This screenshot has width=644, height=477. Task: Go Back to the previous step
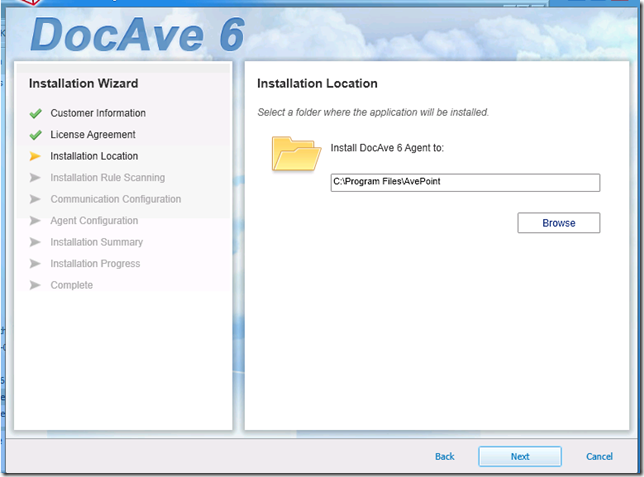[x=444, y=456]
